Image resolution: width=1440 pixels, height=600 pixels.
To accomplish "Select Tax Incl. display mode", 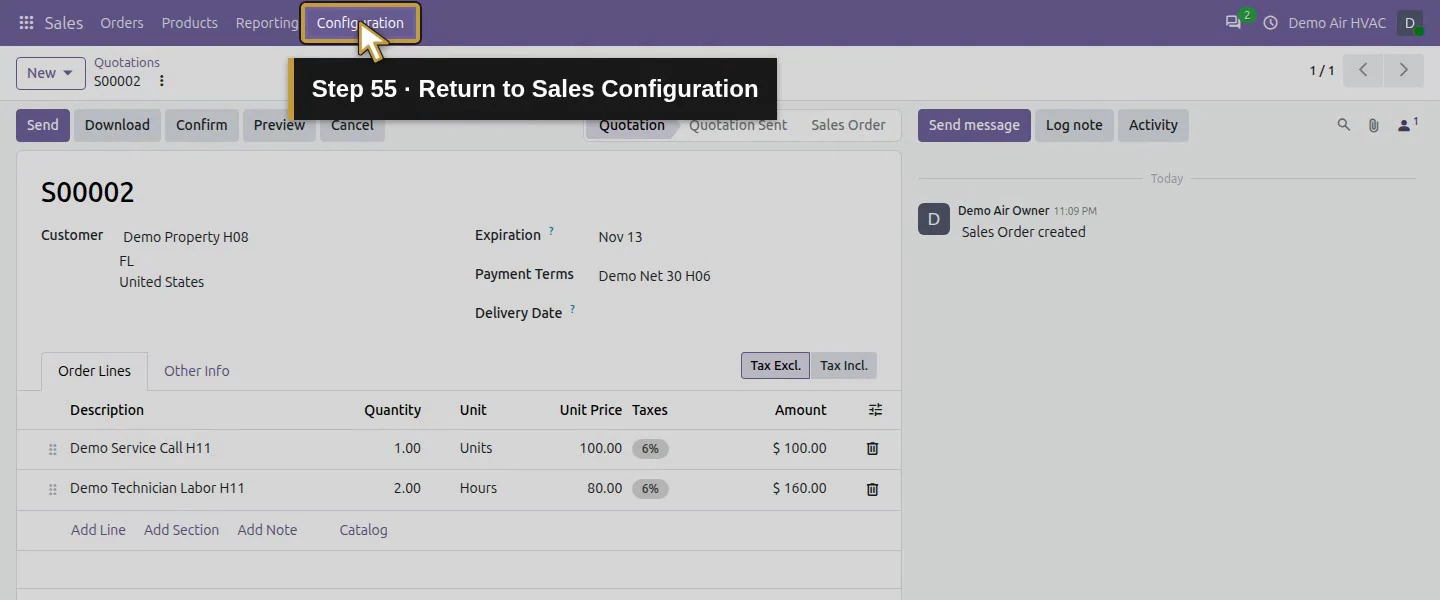I will (844, 365).
